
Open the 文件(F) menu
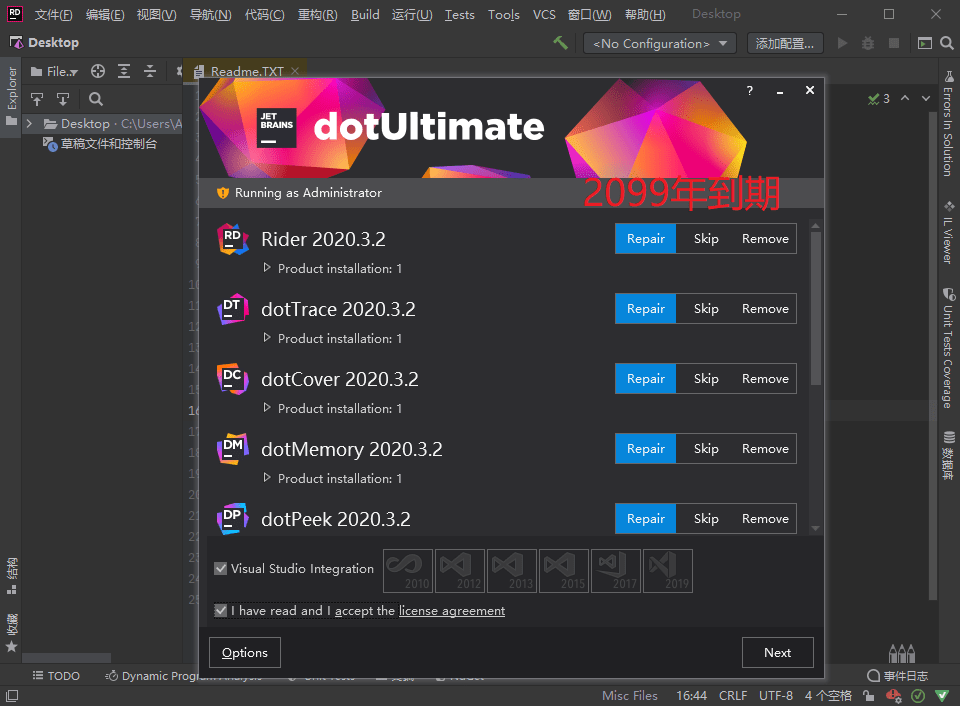tap(53, 15)
